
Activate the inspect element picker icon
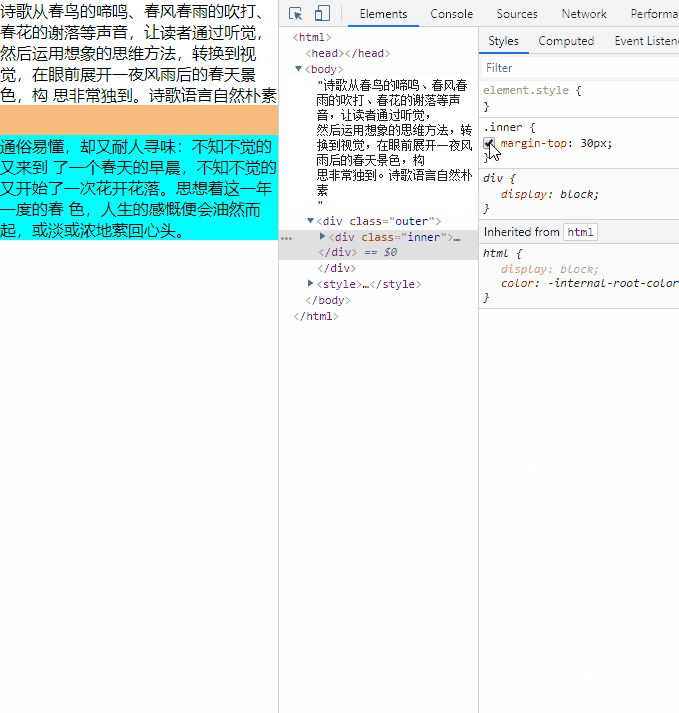295,14
